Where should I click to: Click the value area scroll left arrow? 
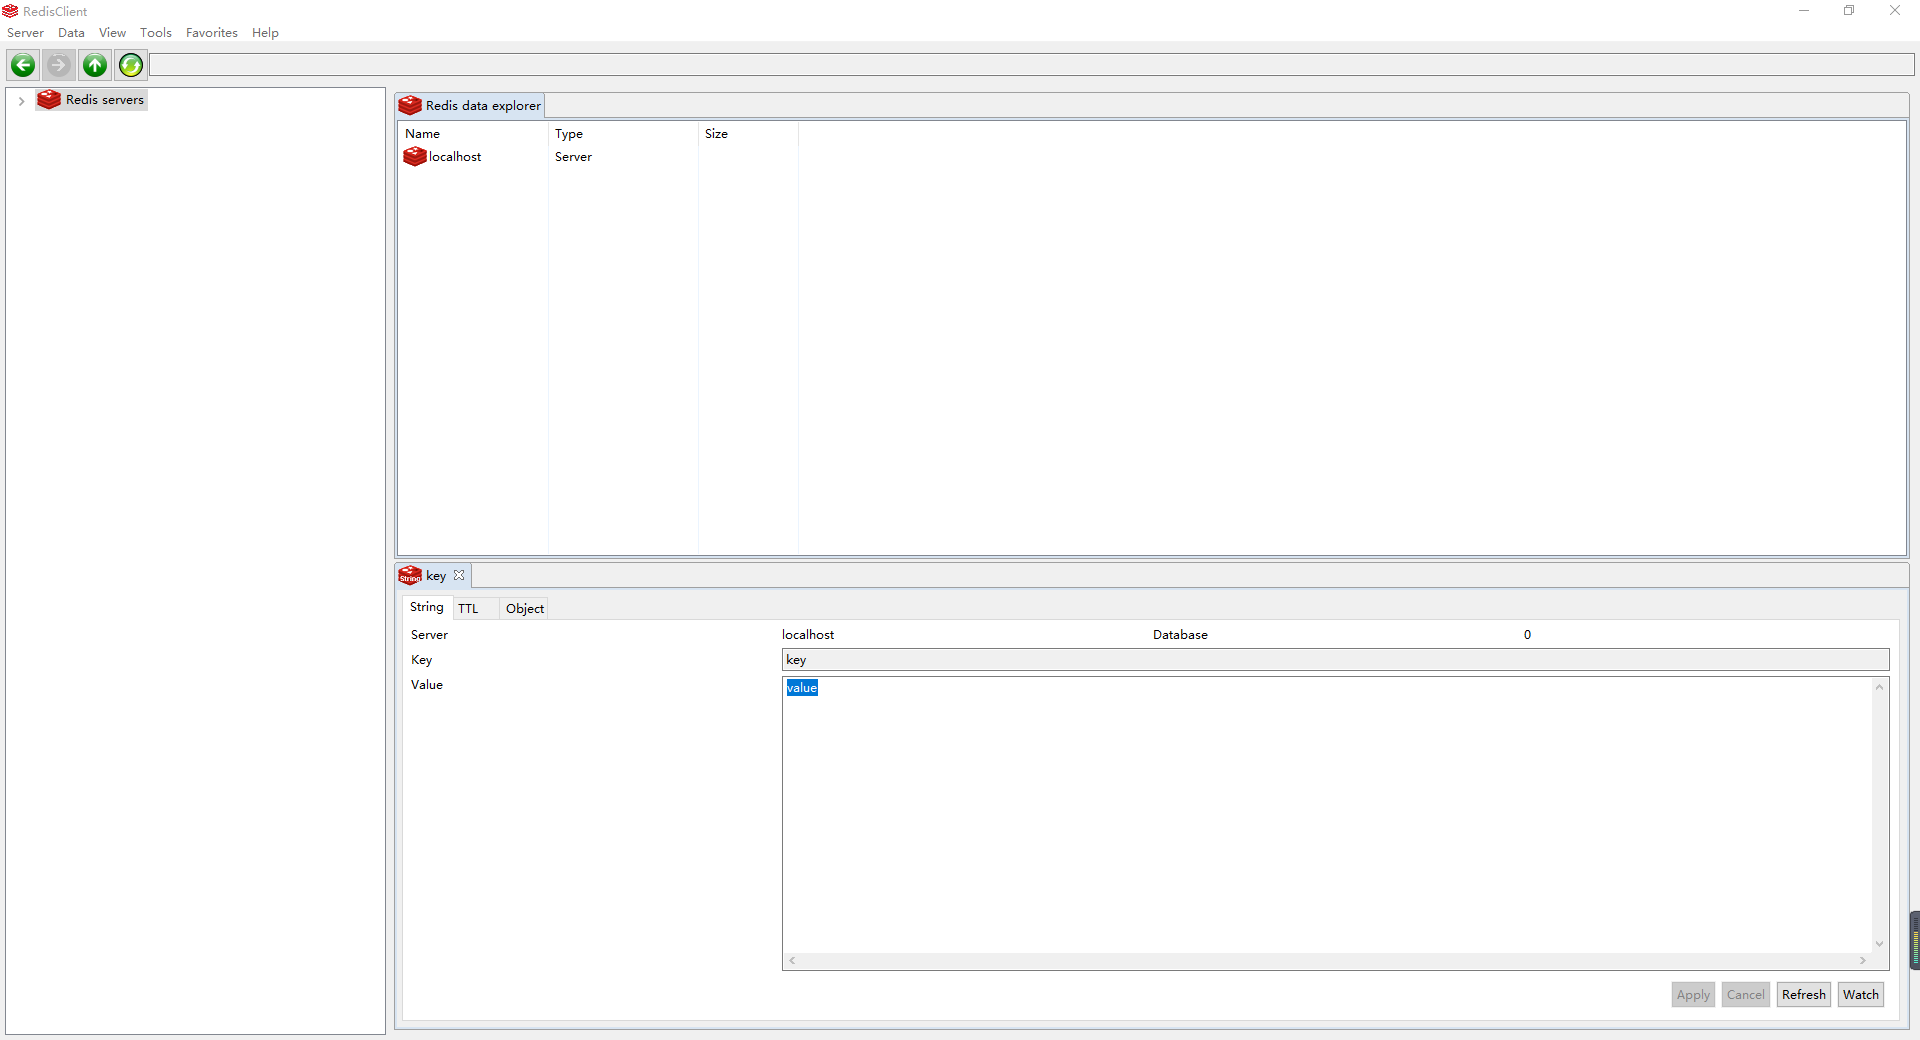(792, 961)
